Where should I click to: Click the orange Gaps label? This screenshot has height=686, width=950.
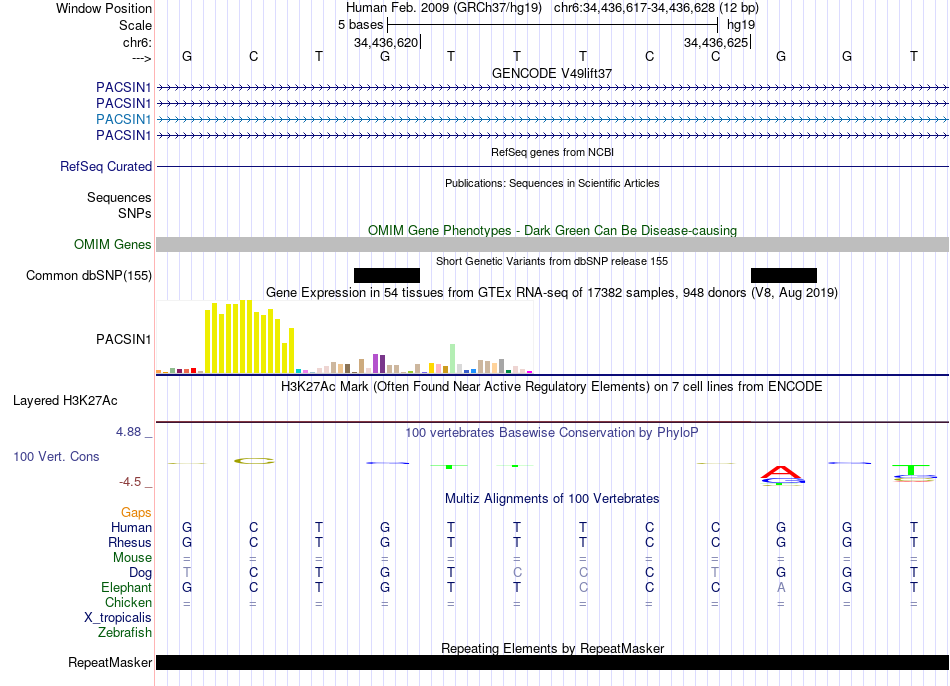tap(136, 513)
